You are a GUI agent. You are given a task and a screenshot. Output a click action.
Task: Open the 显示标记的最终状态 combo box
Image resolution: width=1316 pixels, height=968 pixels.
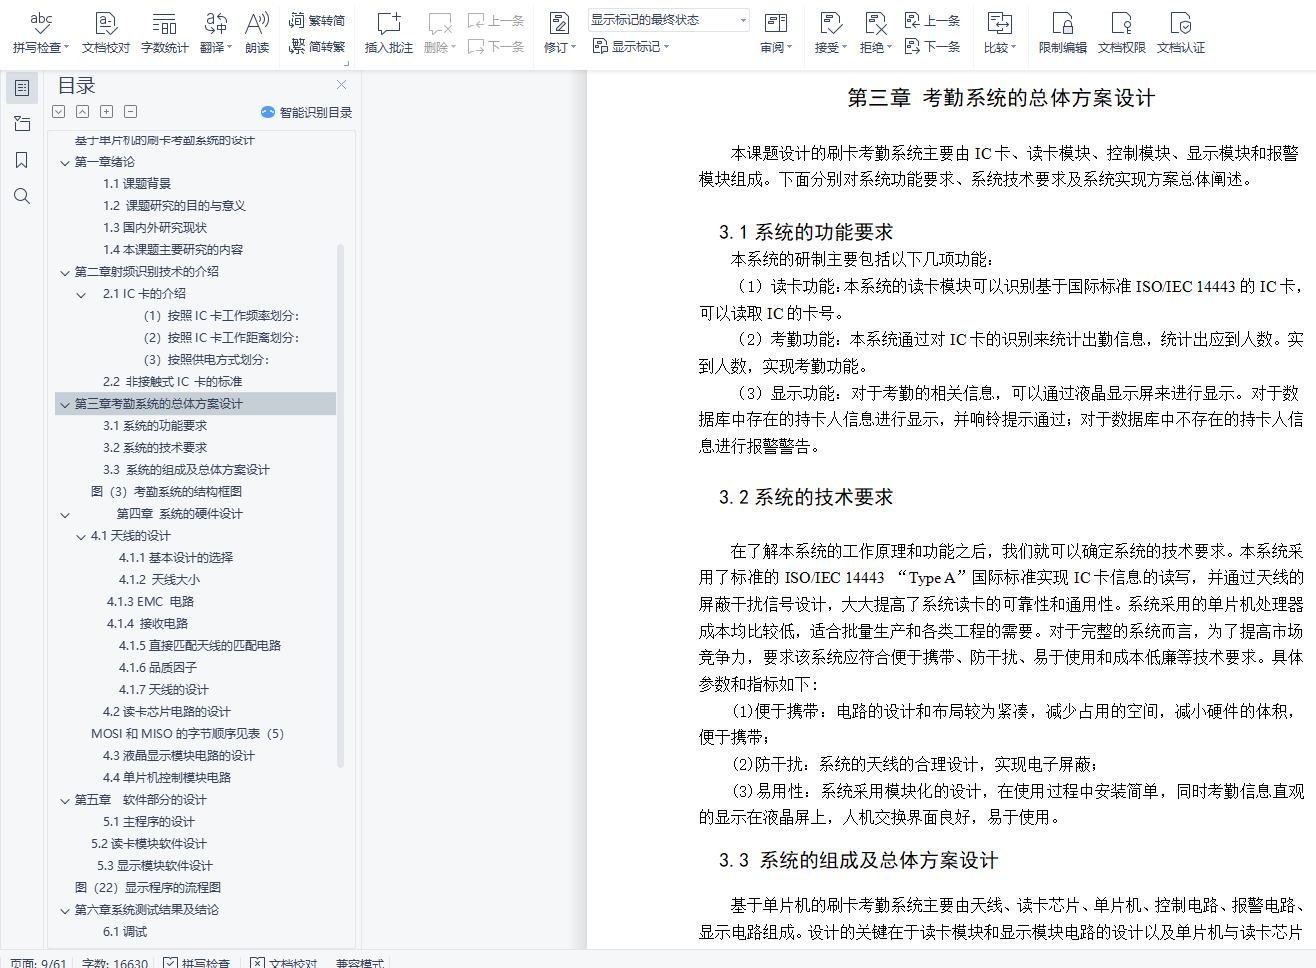pos(668,20)
